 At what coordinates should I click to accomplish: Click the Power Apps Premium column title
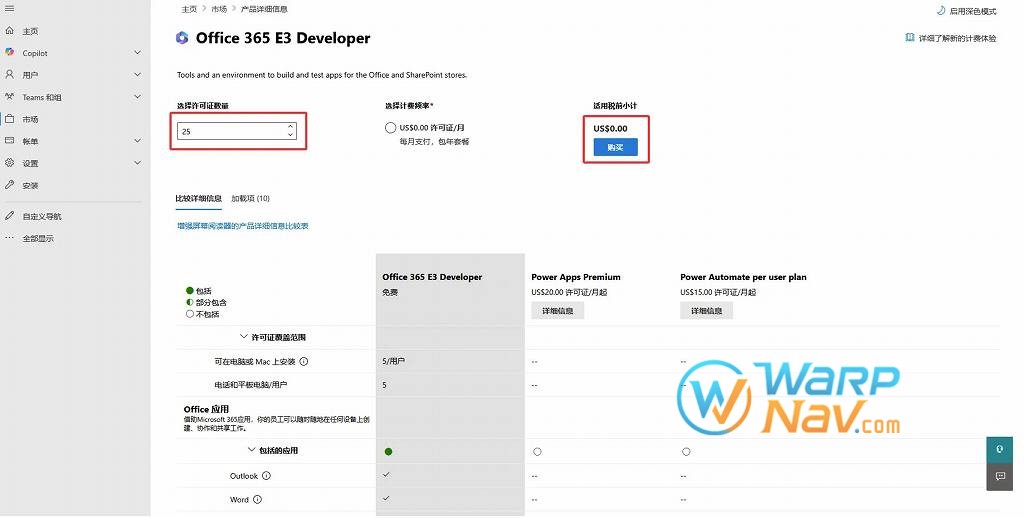click(x=575, y=277)
